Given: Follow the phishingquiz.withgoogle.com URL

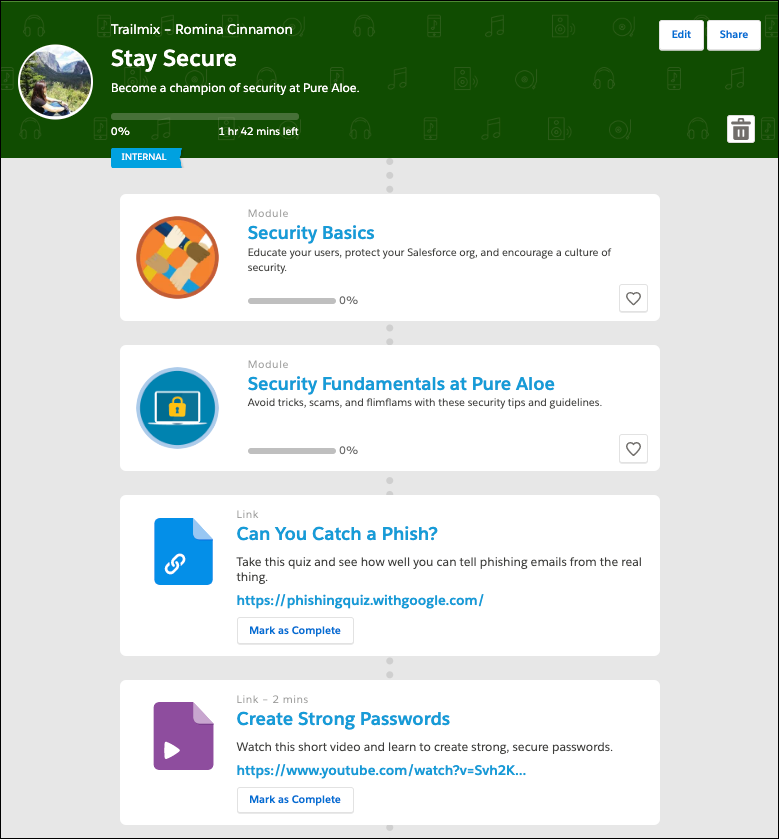Looking at the screenshot, I should pos(360,600).
